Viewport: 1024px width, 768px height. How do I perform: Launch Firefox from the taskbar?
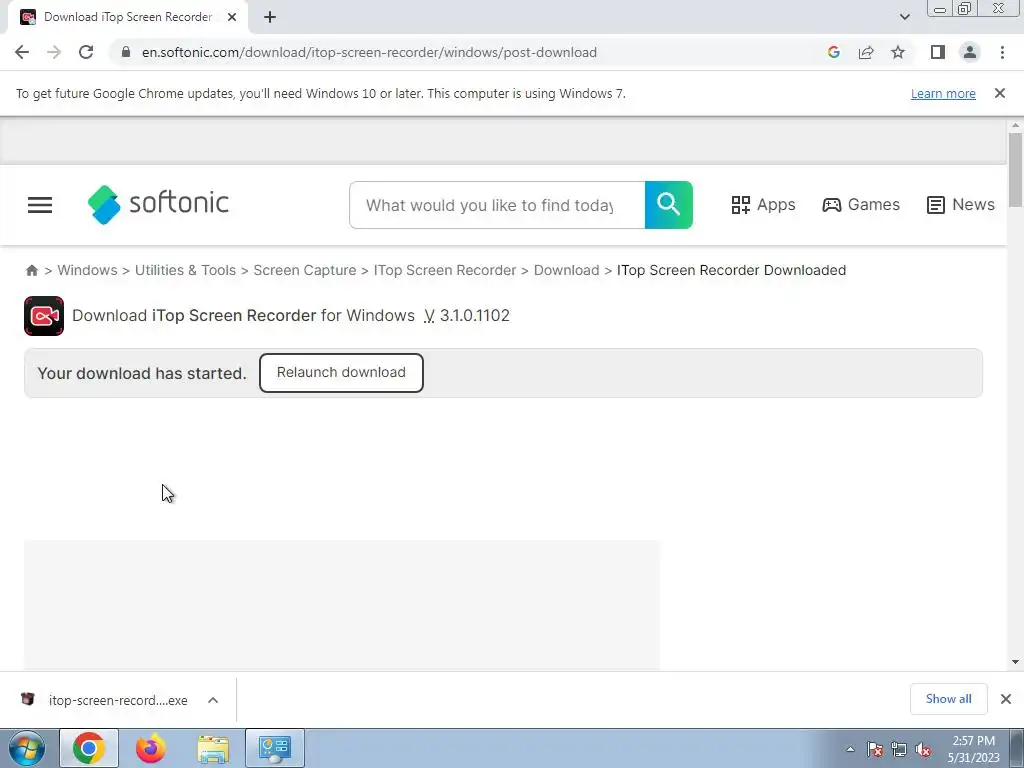pyautogui.click(x=151, y=748)
